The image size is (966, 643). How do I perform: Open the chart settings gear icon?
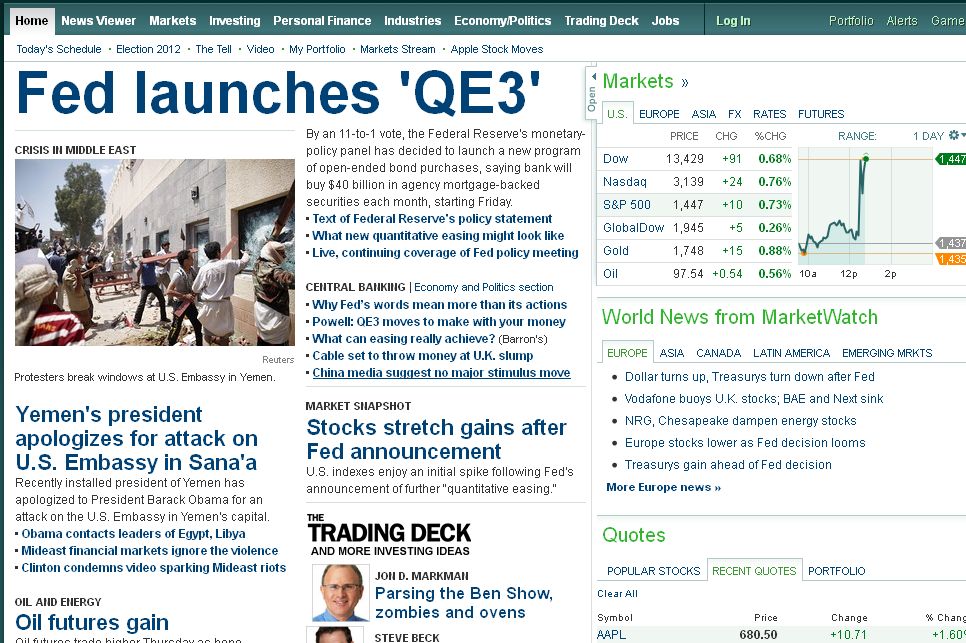point(954,135)
